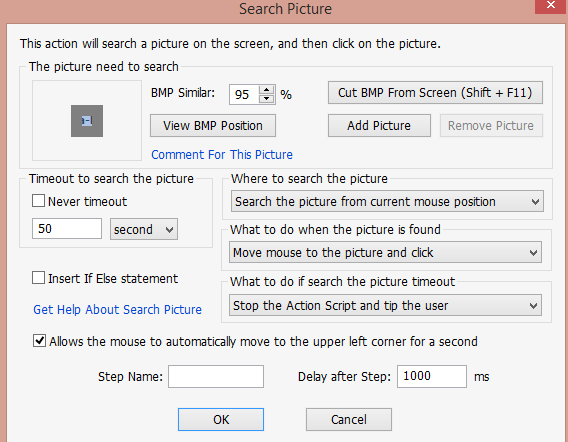Open Comment For This Picture link
The height and width of the screenshot is (442, 568).
222,155
